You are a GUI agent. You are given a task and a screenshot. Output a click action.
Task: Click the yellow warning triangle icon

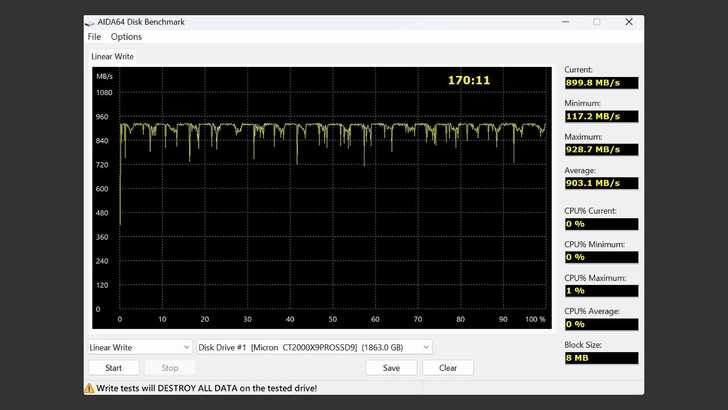point(89,387)
